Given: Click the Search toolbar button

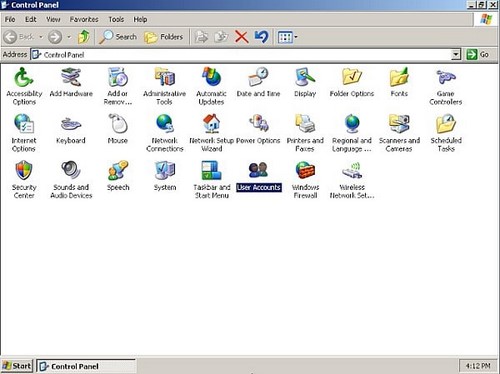Looking at the screenshot, I should [118, 37].
